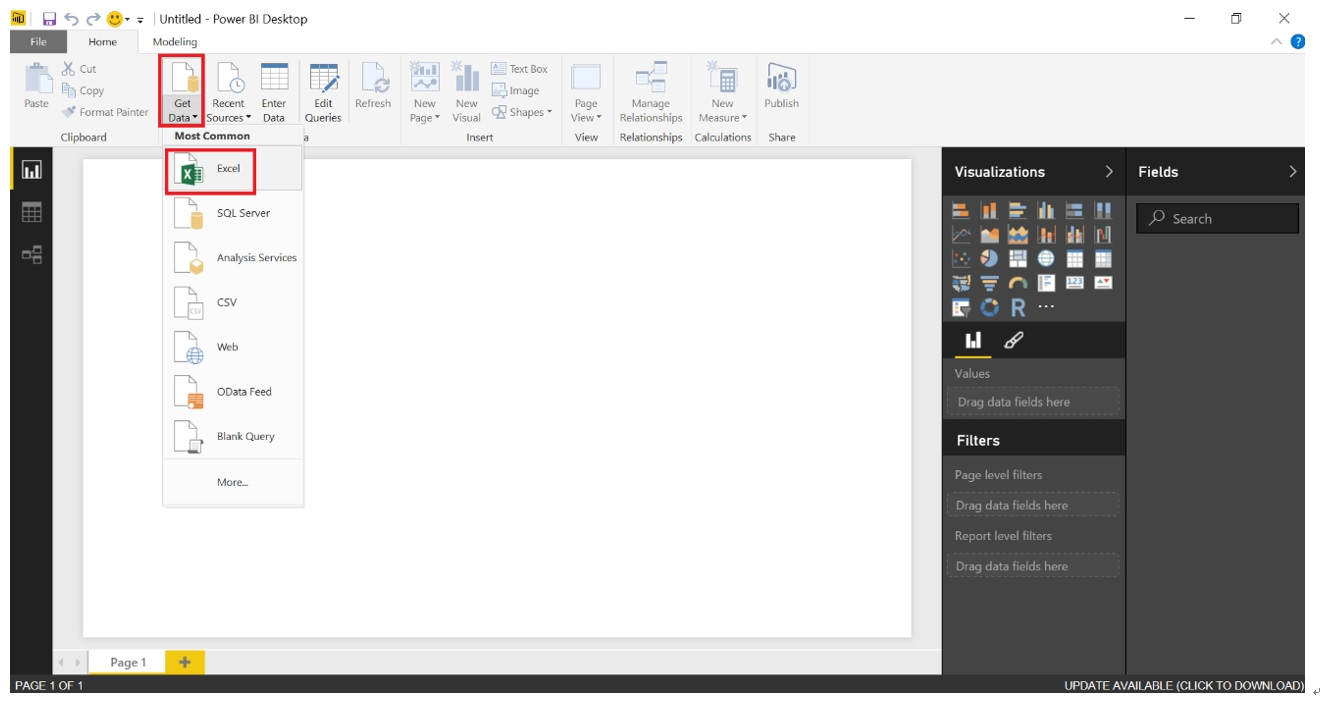Select the Home ribbon tab
The width and height of the screenshot is (1321, 703).
102,42
